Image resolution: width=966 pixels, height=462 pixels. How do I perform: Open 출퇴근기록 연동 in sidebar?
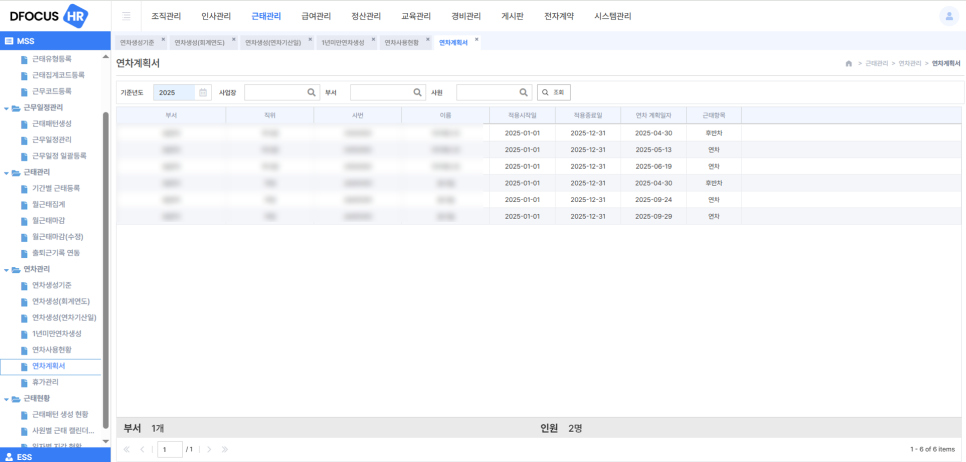click(x=56, y=253)
